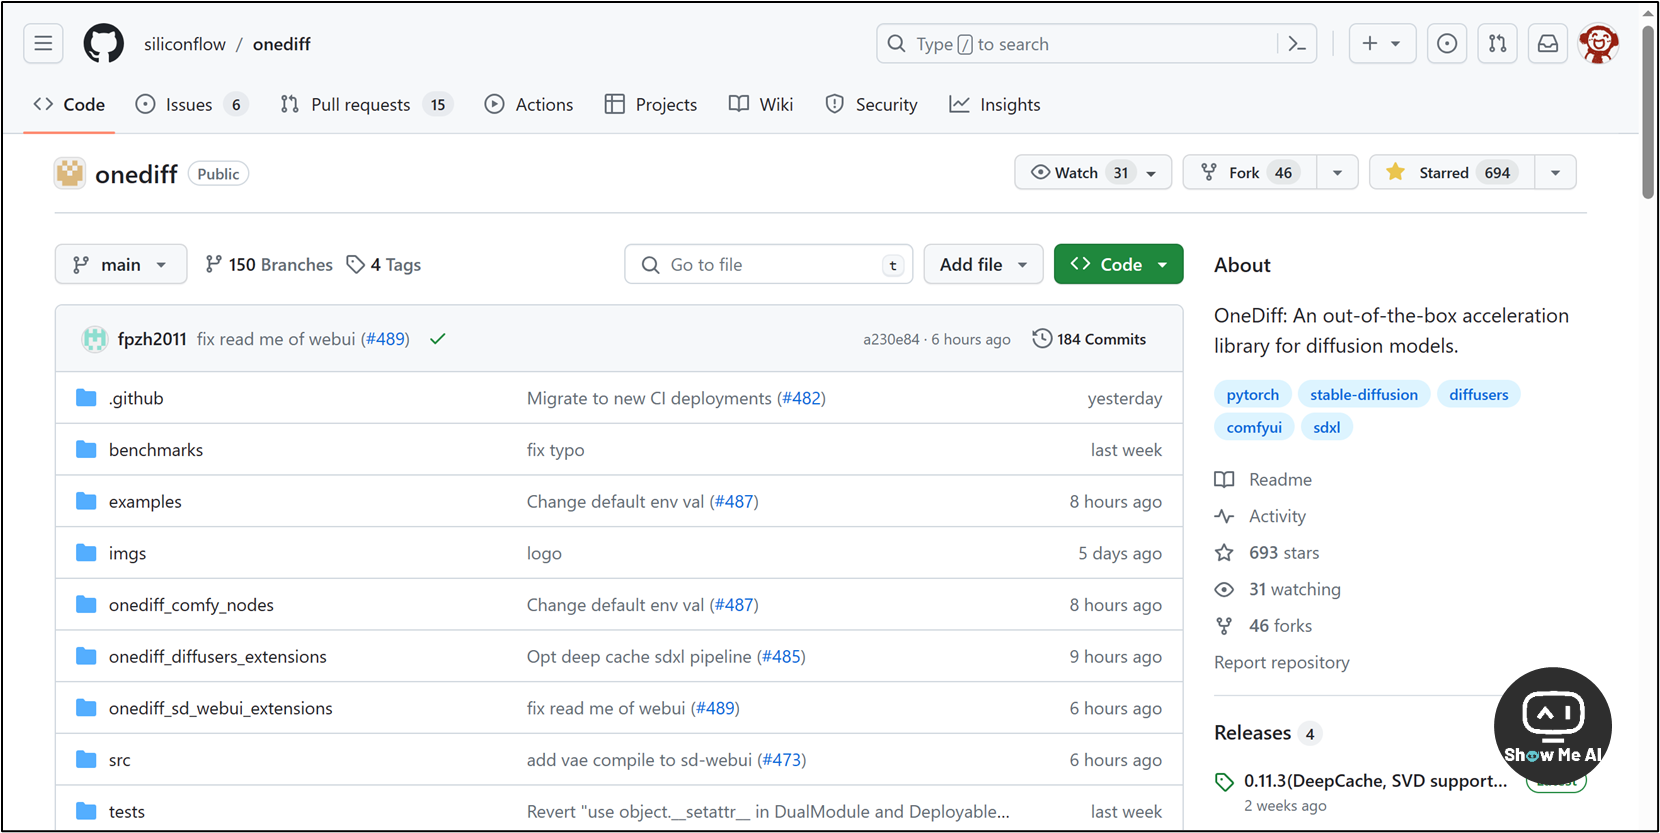Open the Show Me AI assistant bubble

point(1553,726)
